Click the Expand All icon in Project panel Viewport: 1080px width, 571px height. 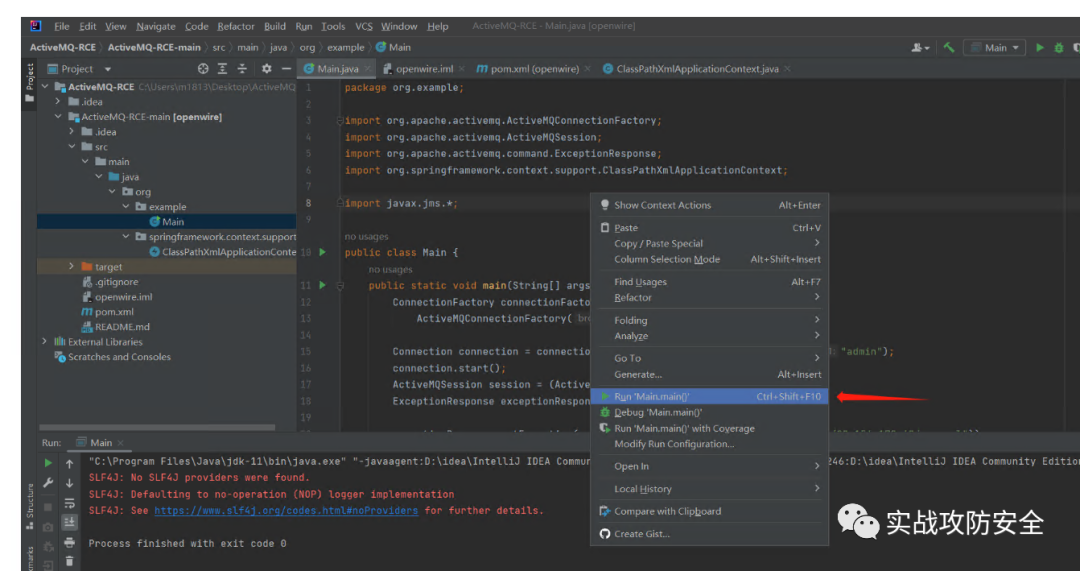(222, 69)
